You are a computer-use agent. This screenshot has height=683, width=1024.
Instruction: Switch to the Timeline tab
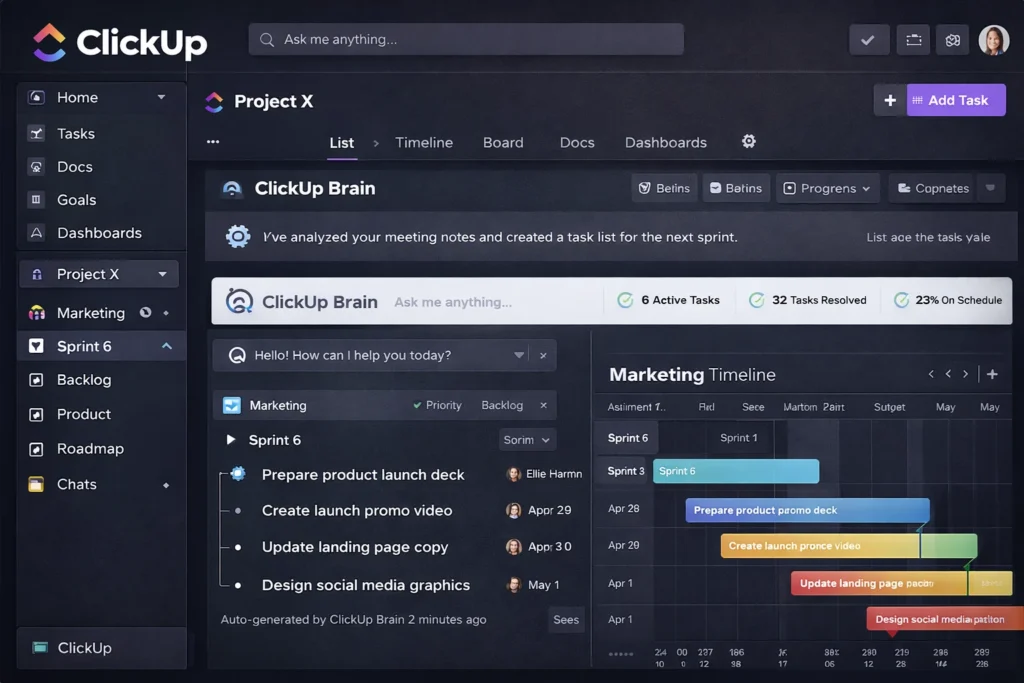[423, 143]
